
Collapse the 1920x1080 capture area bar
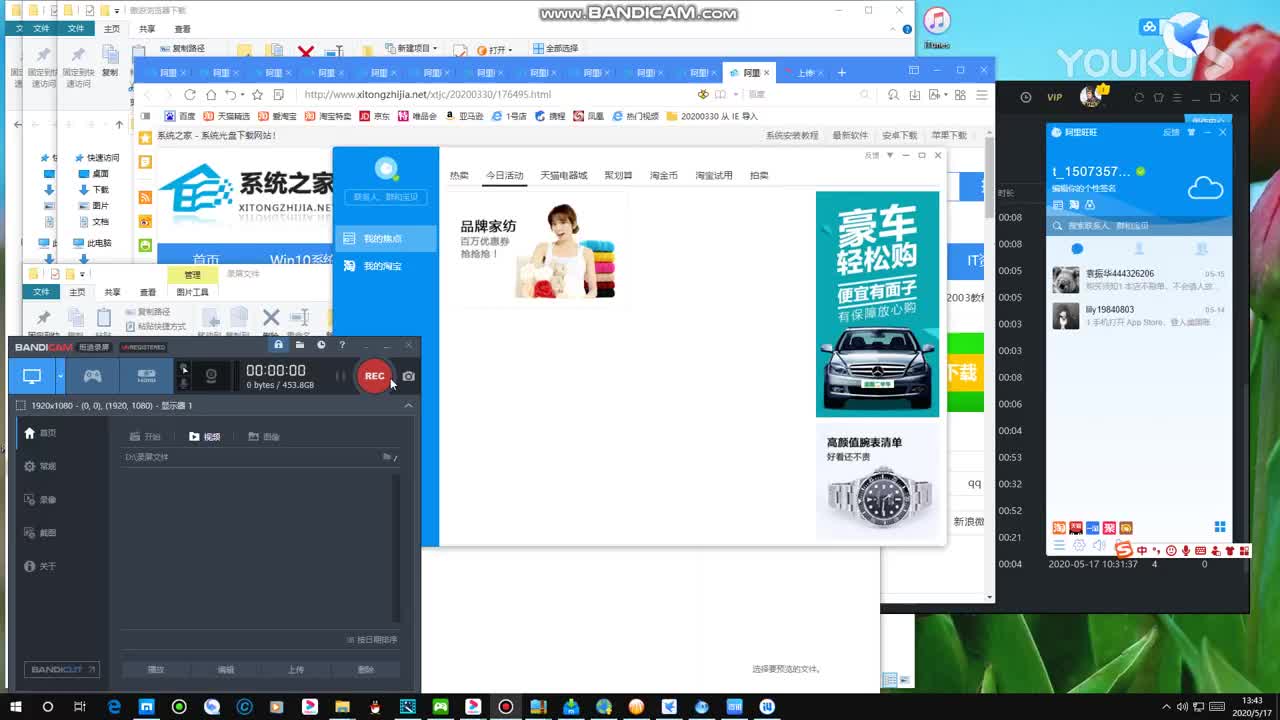pyautogui.click(x=408, y=405)
